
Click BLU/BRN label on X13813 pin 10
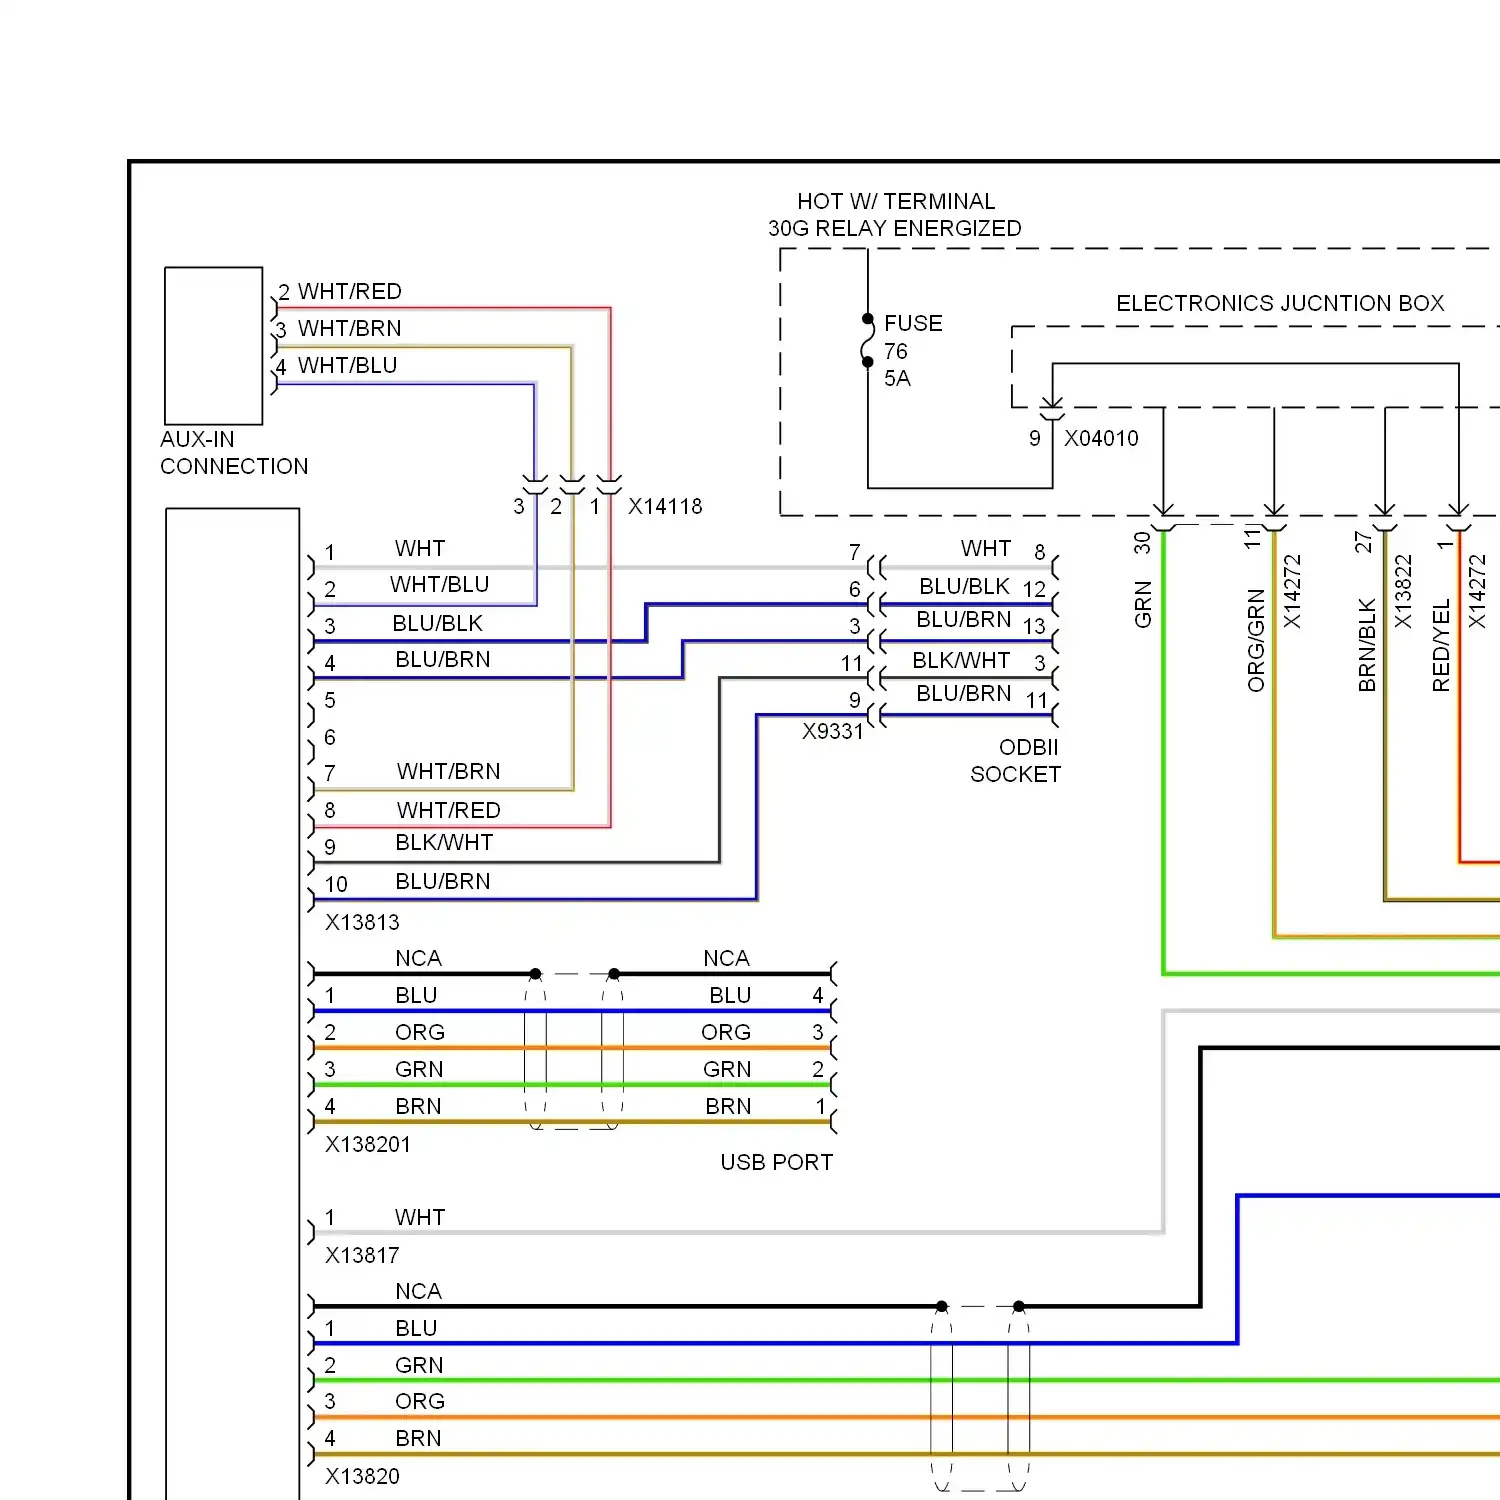click(443, 881)
